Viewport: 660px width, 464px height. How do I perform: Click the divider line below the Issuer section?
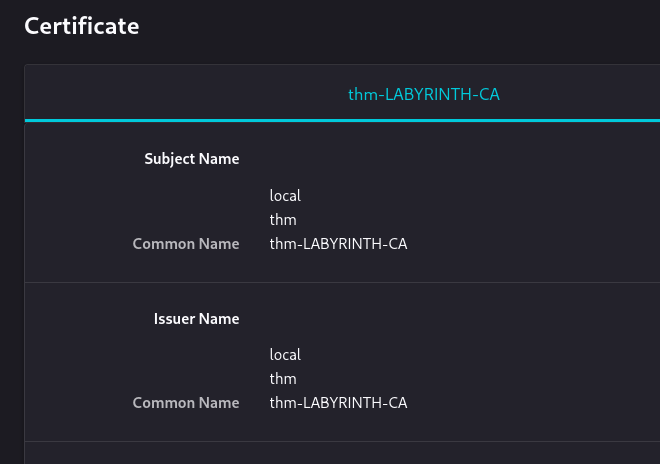click(342, 442)
